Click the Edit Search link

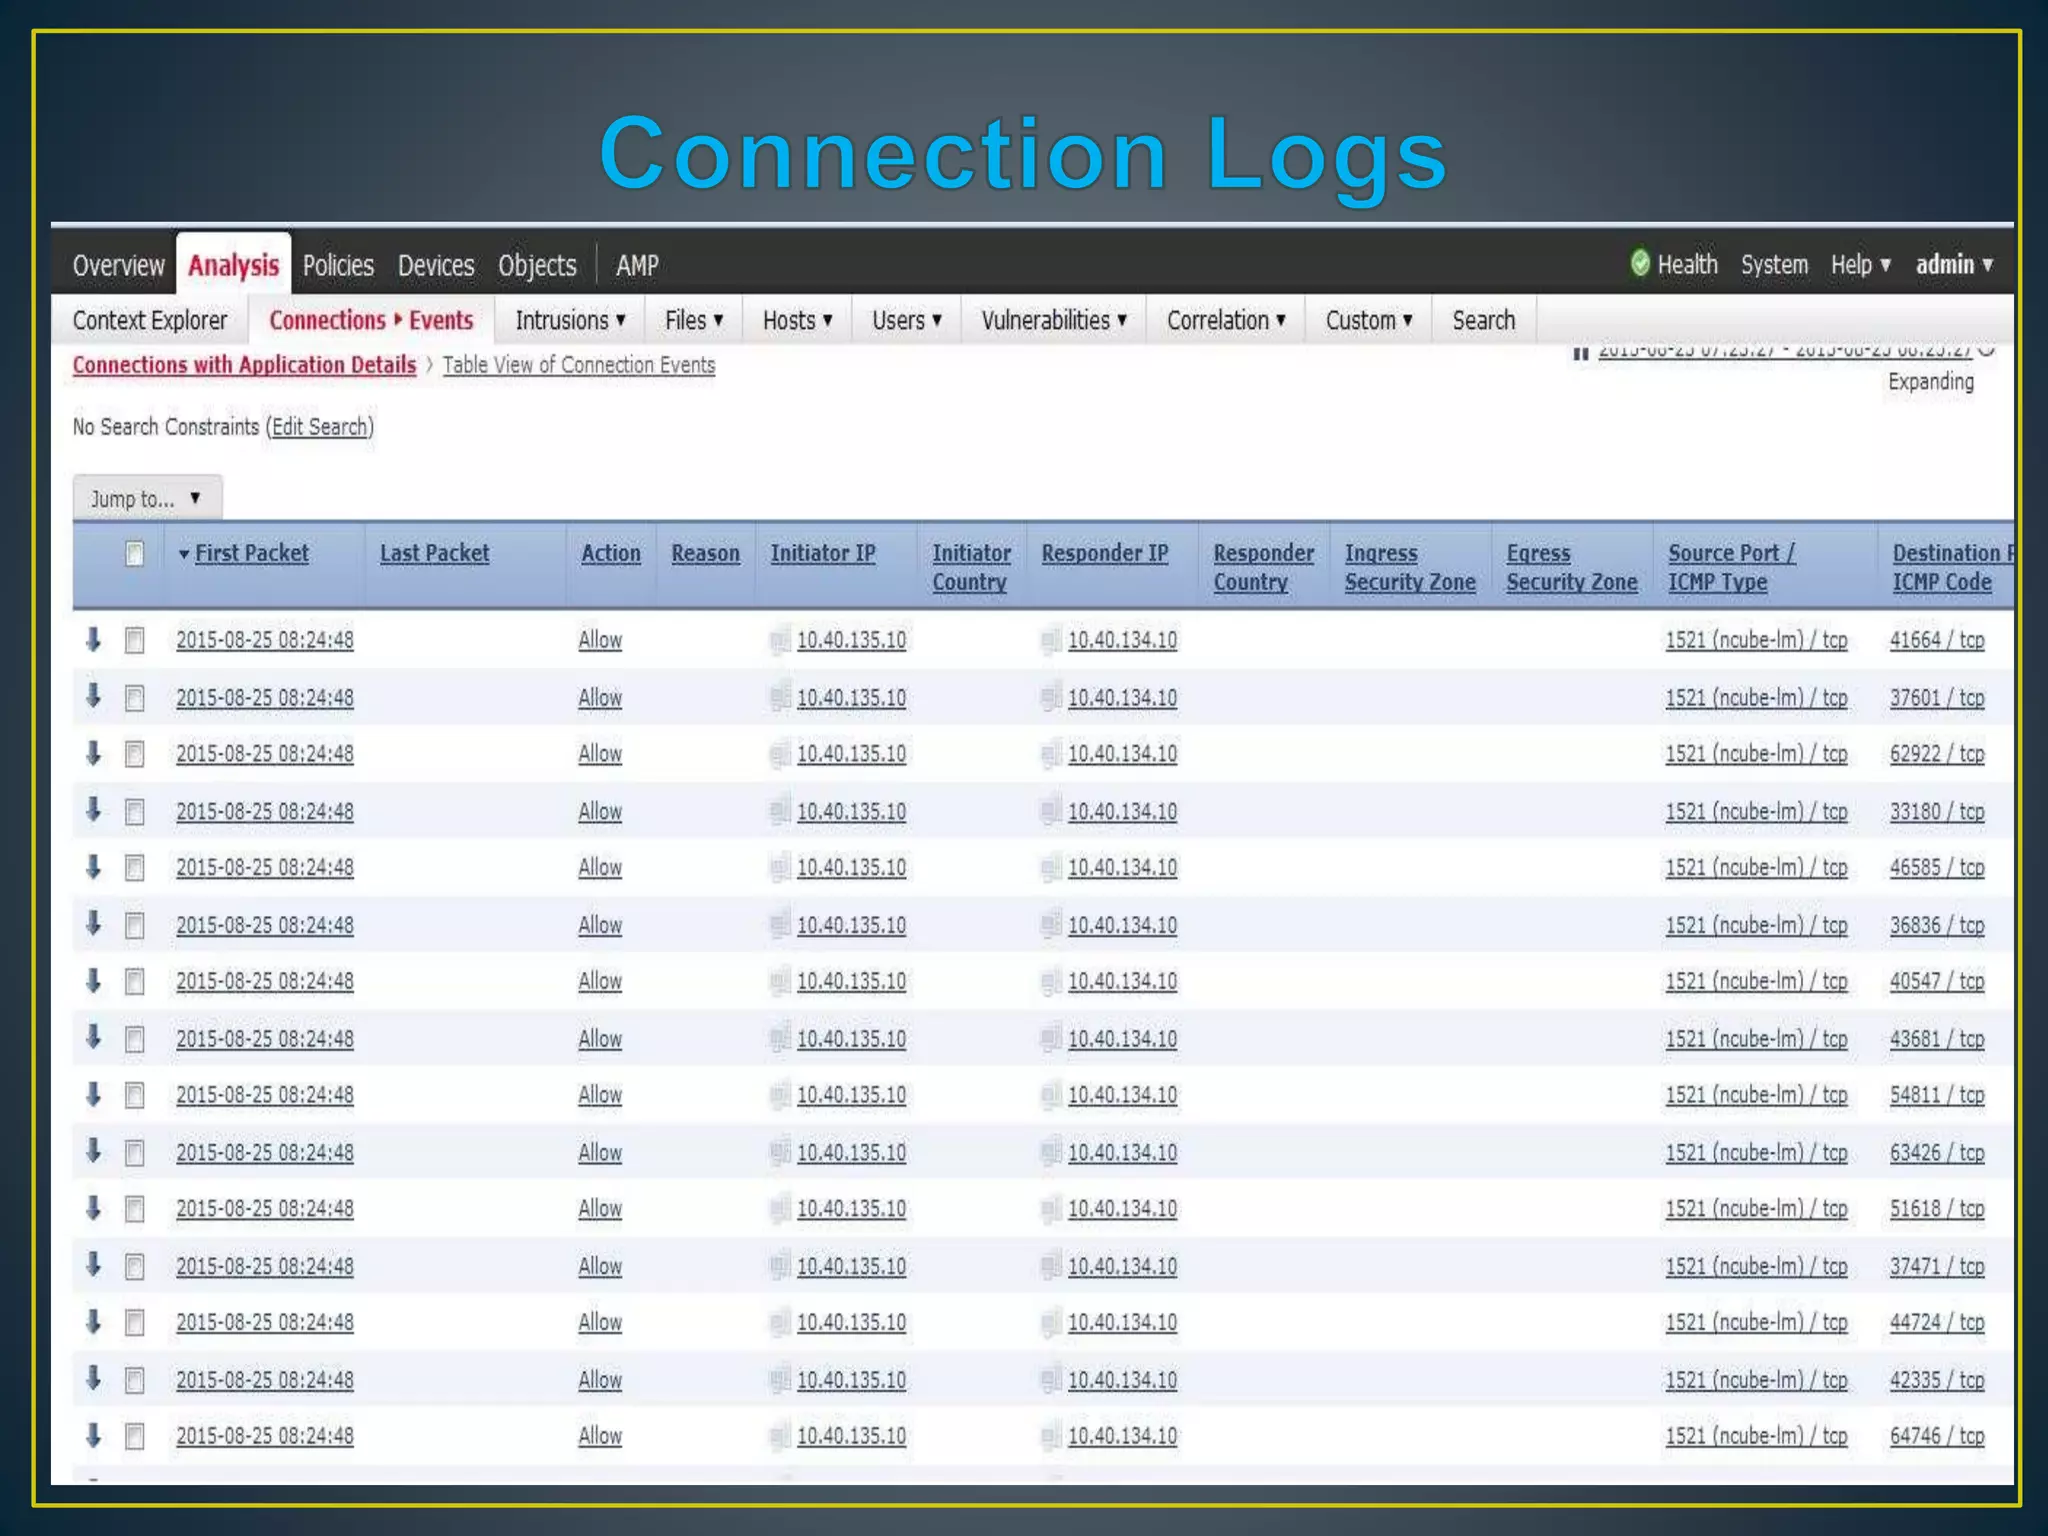(320, 427)
